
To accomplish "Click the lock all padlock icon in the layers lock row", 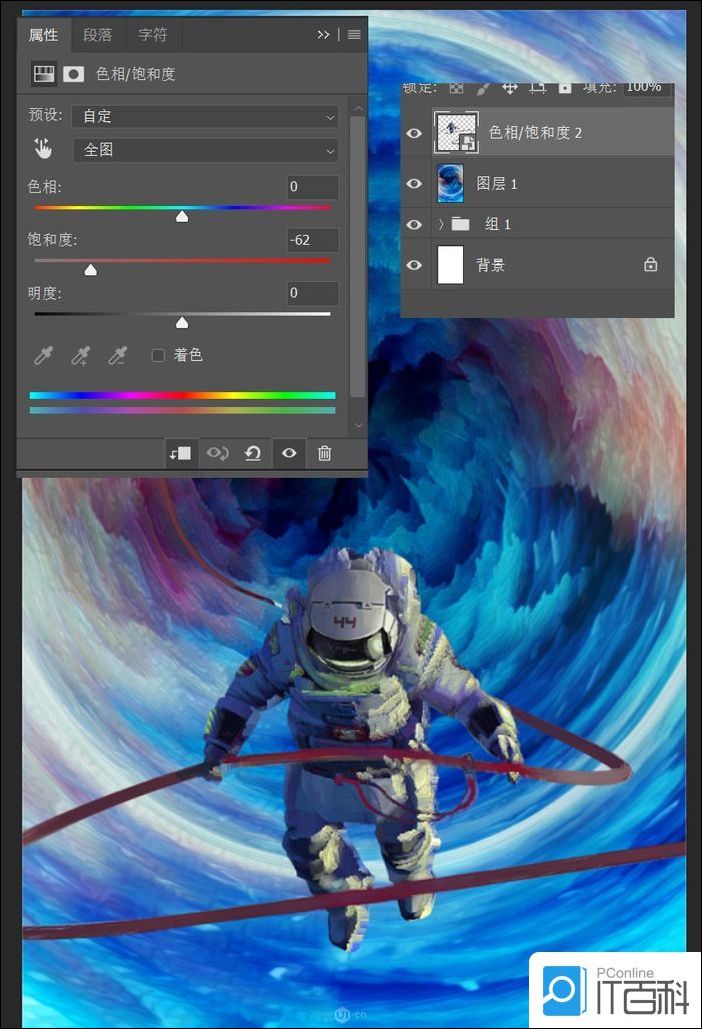I will 565,88.
